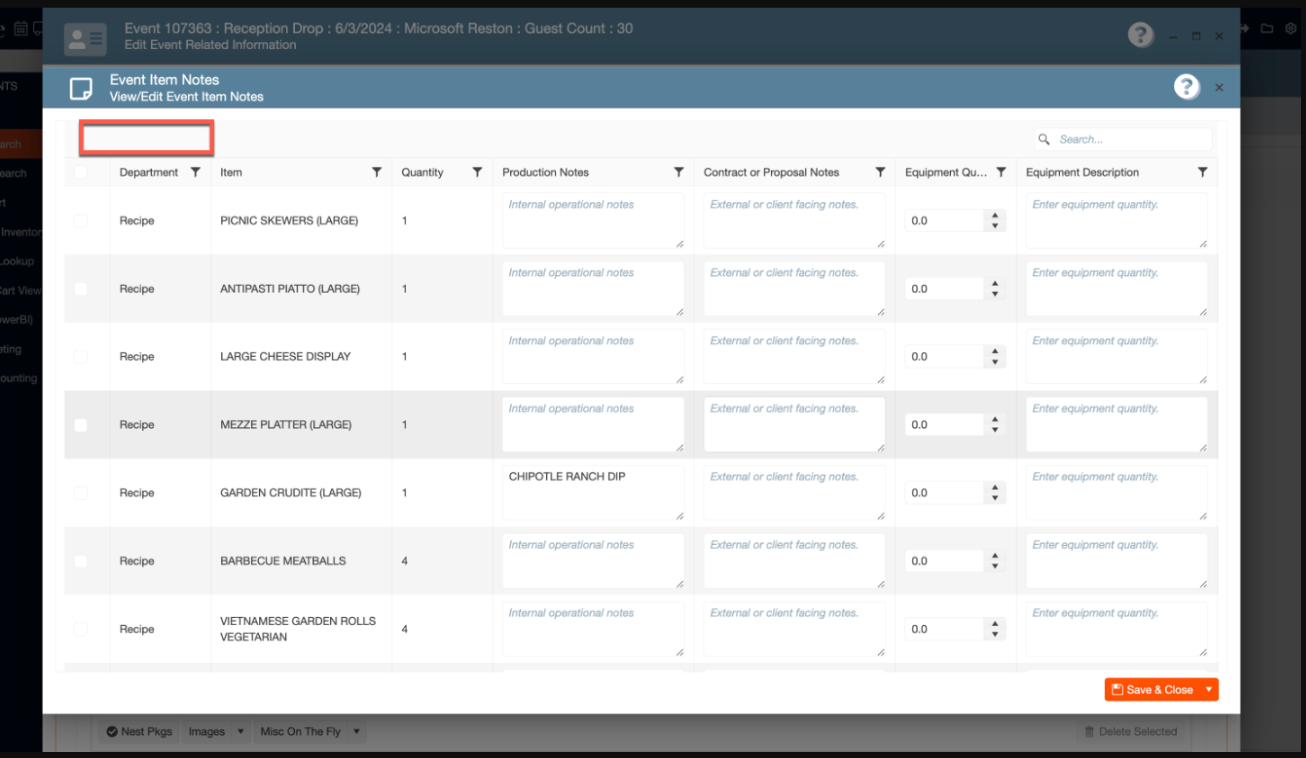Screen dimensions: 1306x758
Task: Open the Images dropdown menu
Action: click(x=241, y=732)
